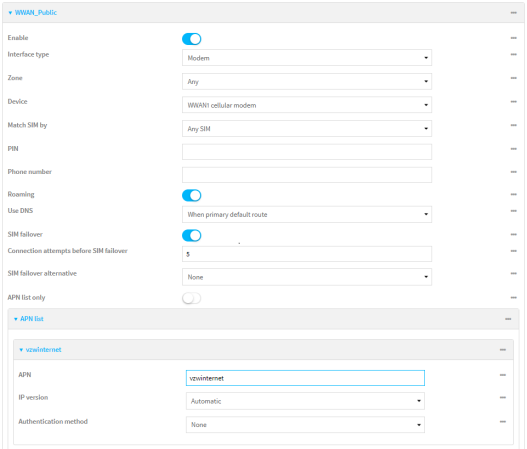This screenshot has width=527, height=449.
Task: Collapse the vzwinternet entry
Action: (x=40, y=350)
